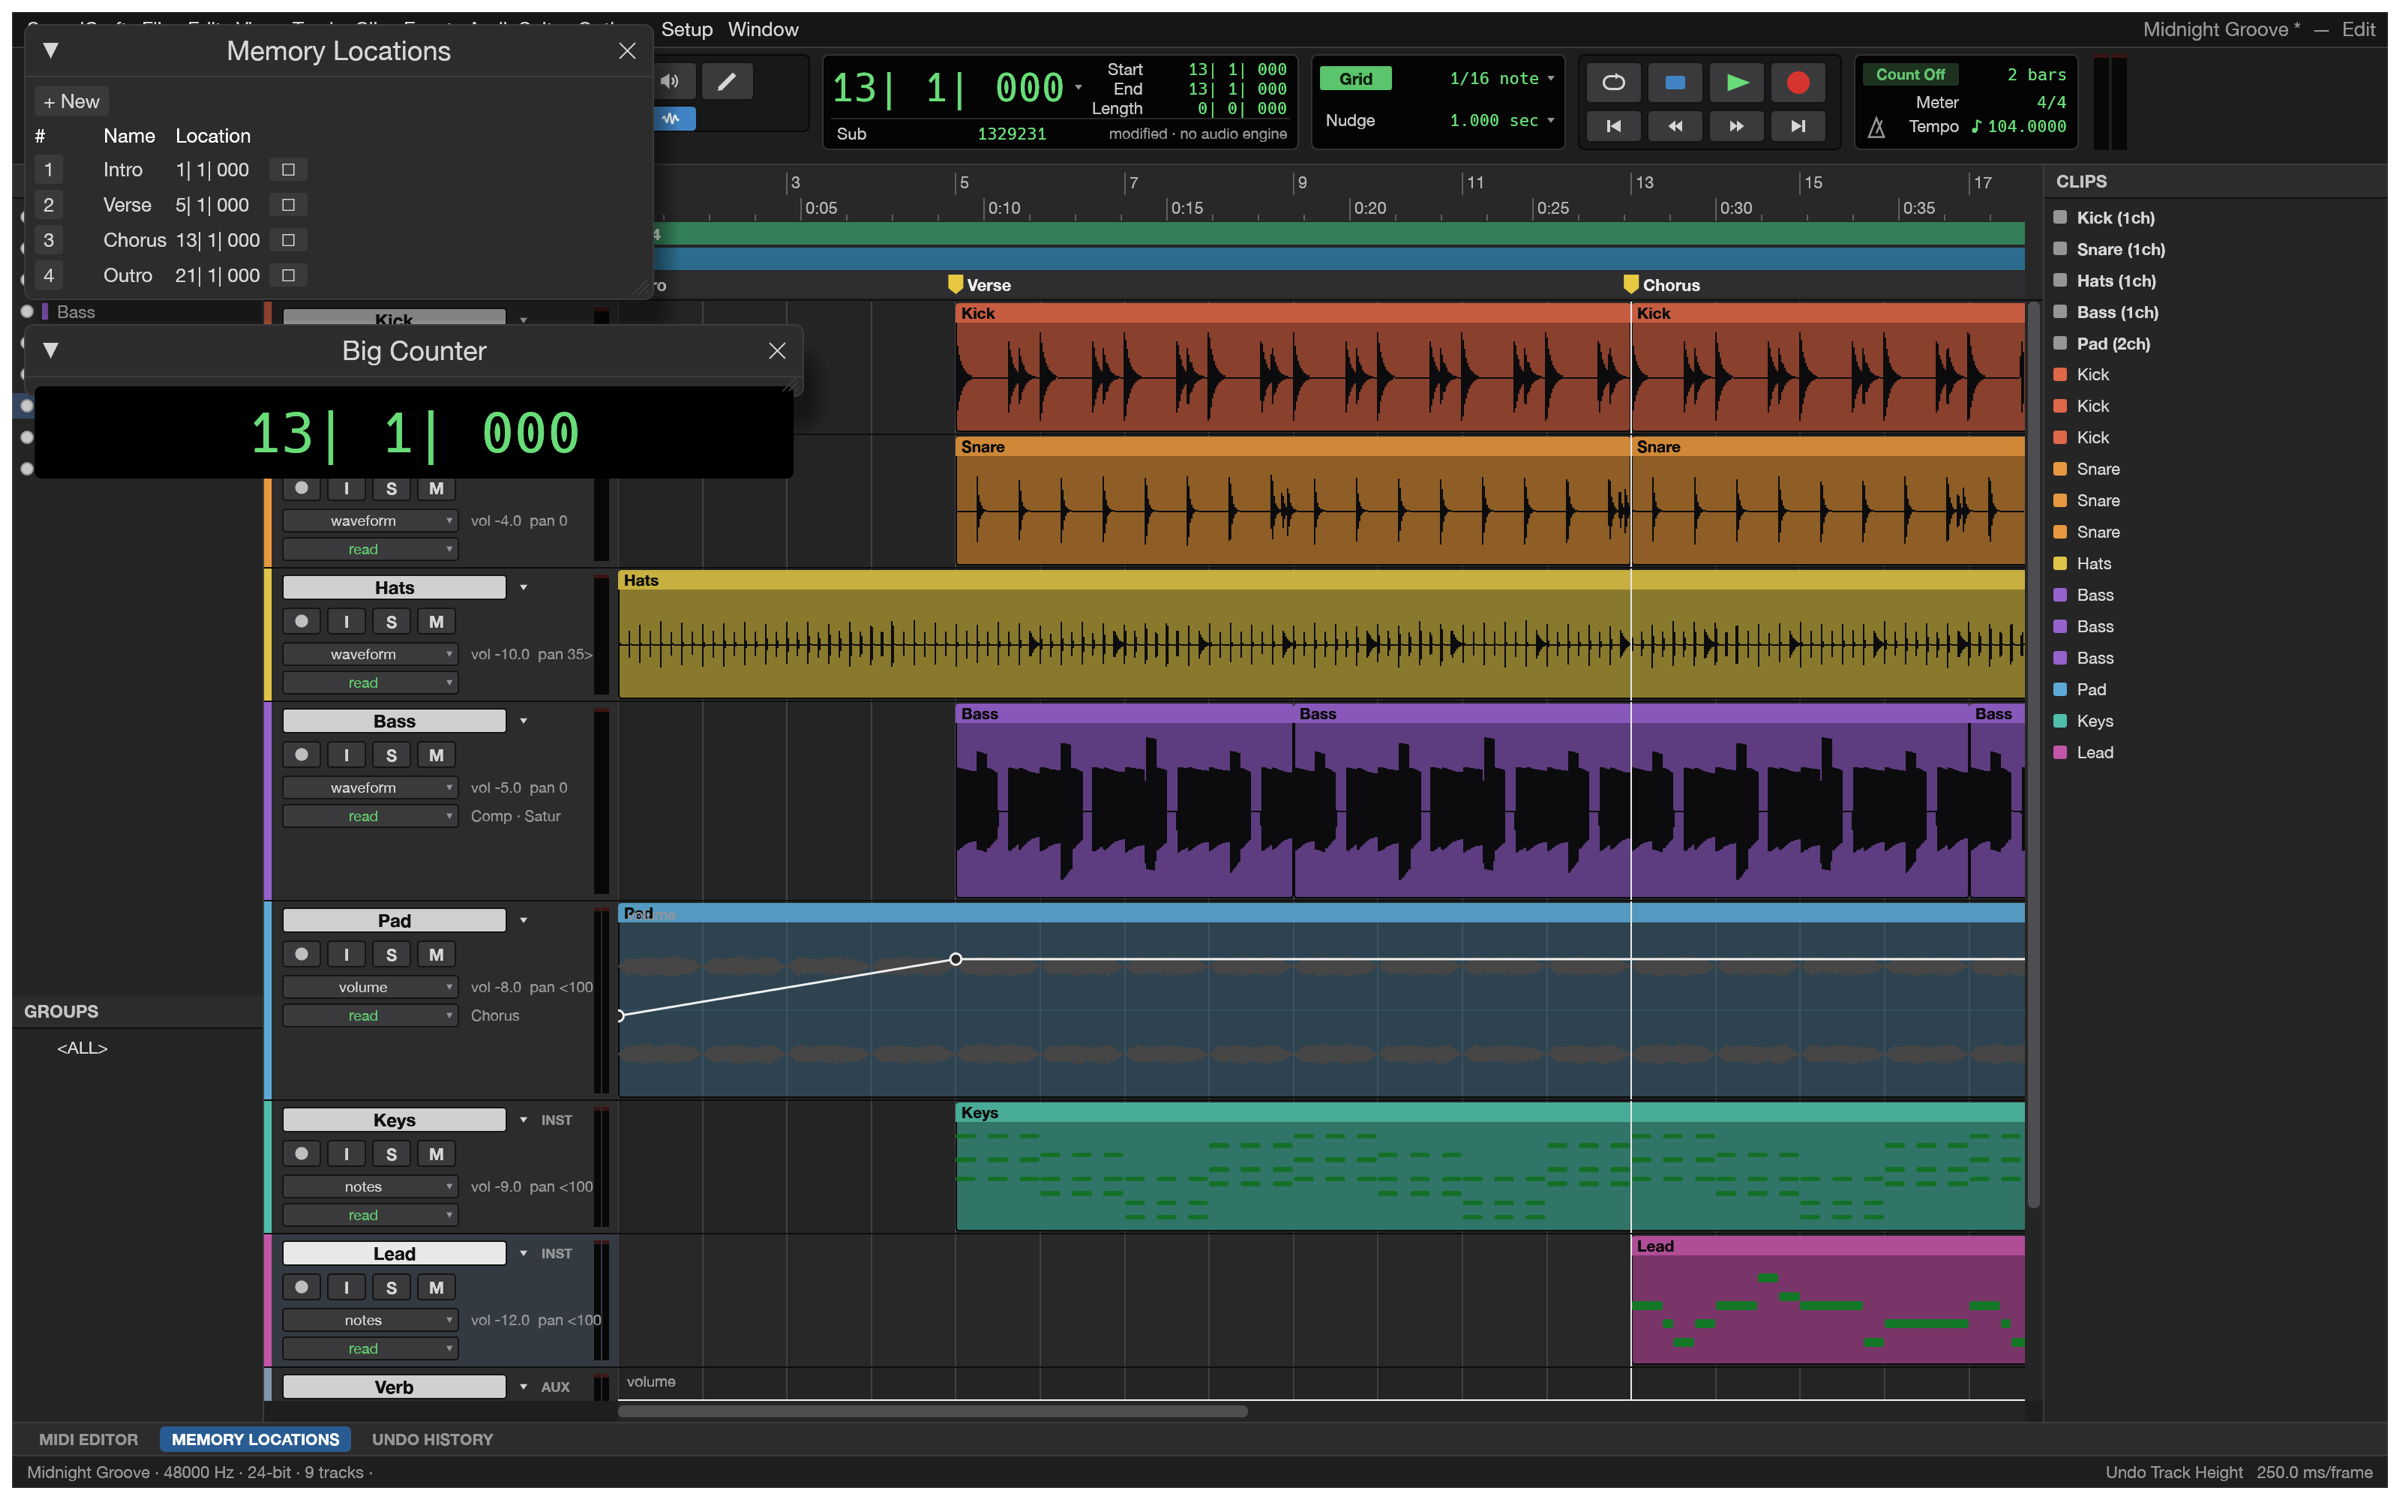Mute the Bass track

[436, 755]
